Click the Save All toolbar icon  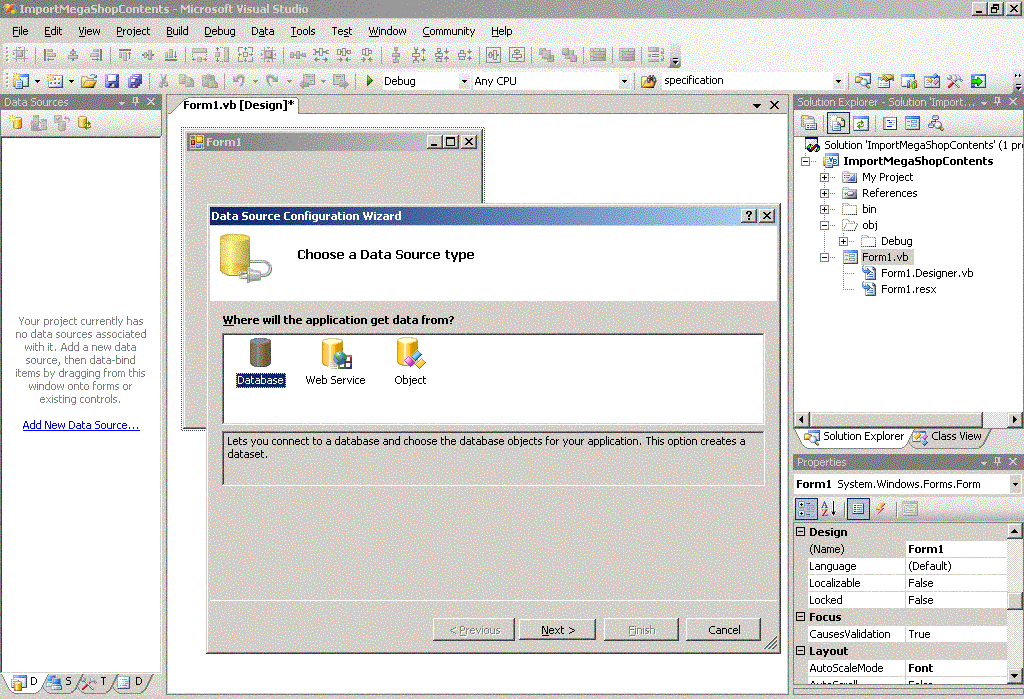point(135,81)
